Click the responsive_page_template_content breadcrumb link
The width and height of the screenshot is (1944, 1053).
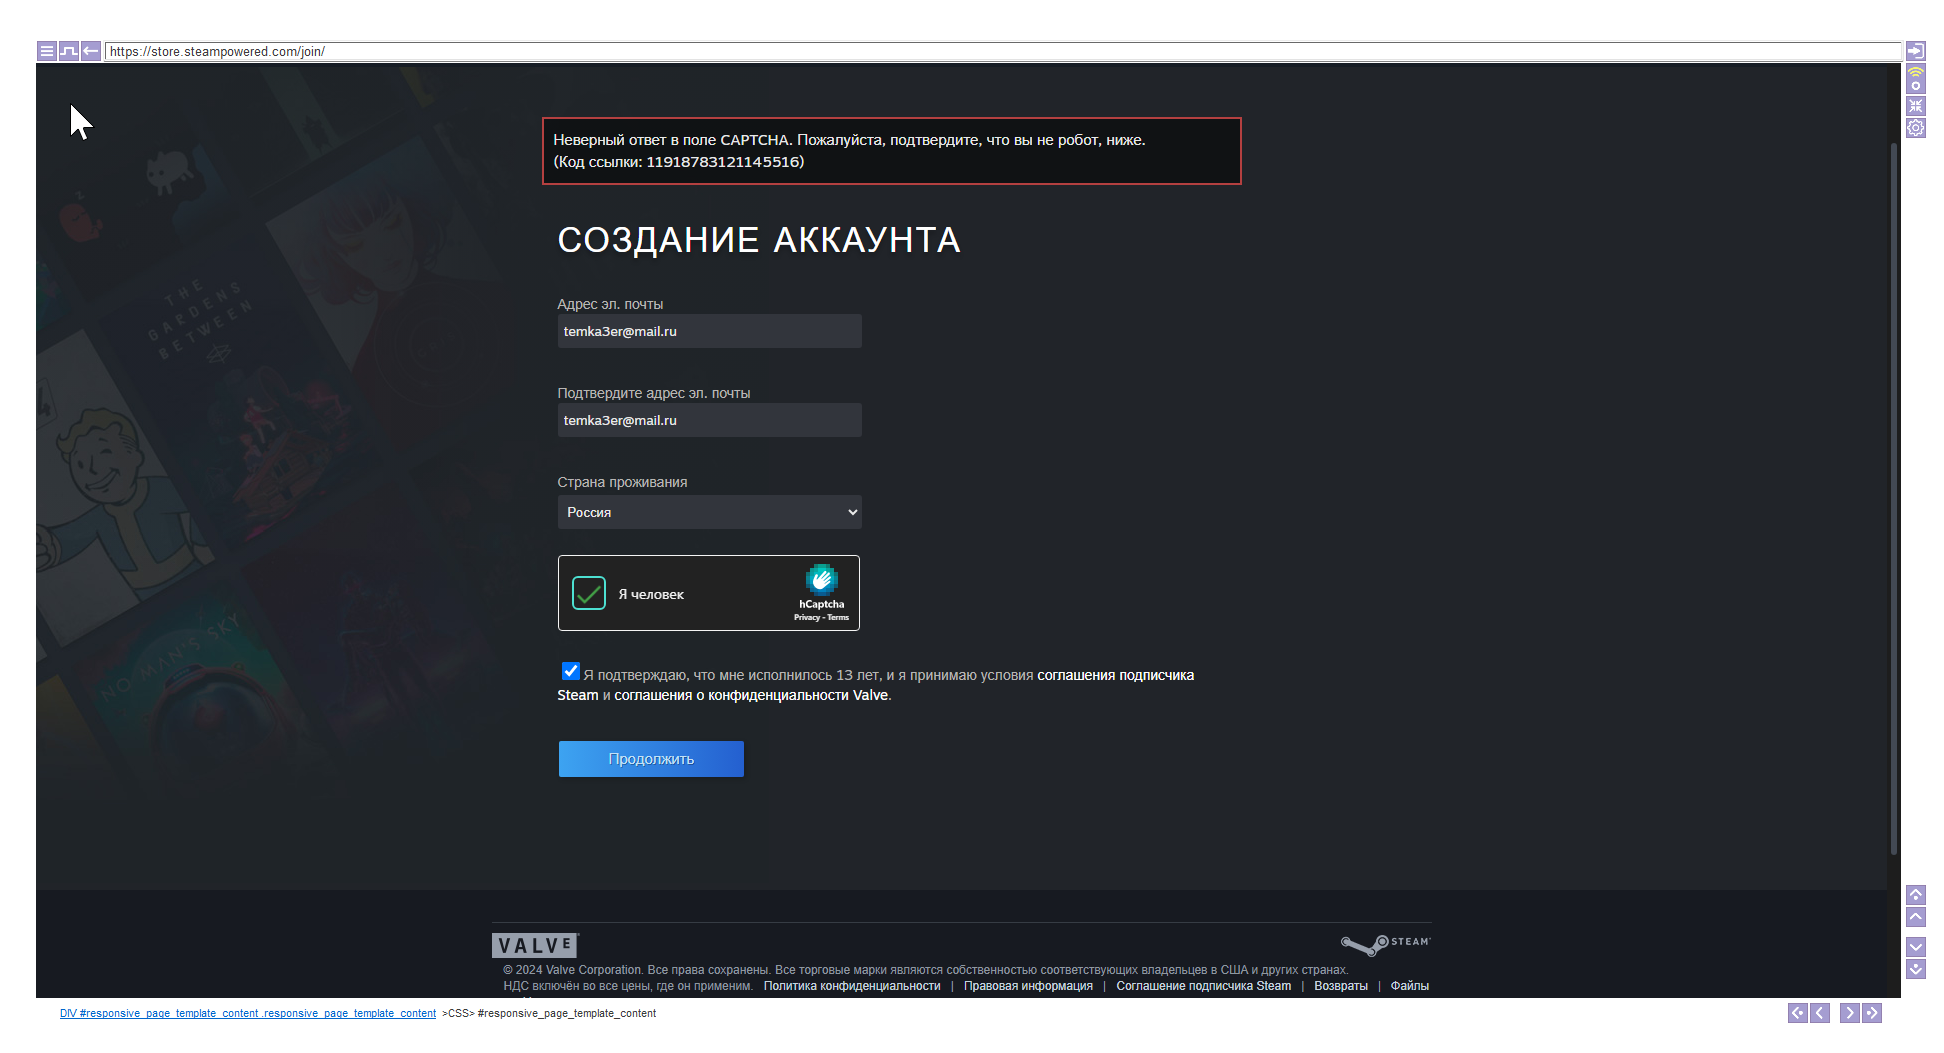[x=248, y=1013]
